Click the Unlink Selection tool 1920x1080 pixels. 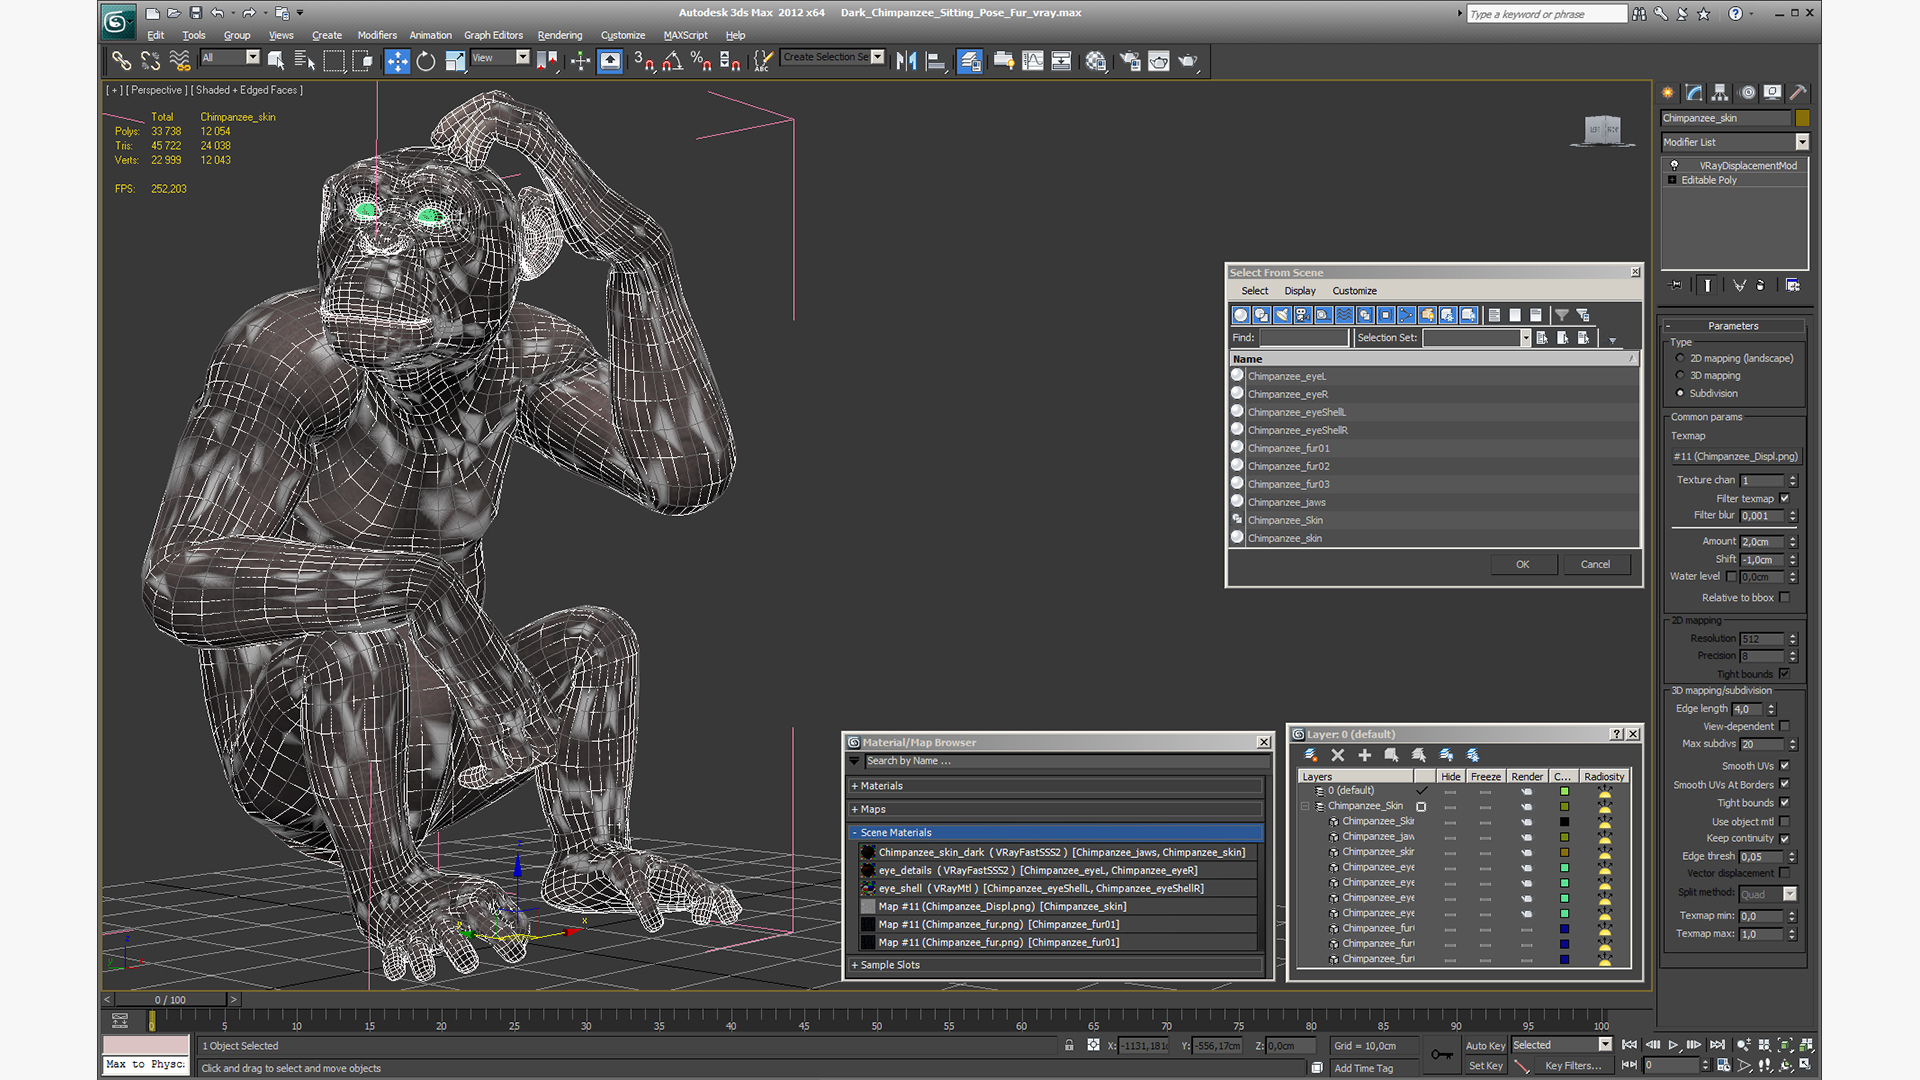(150, 61)
